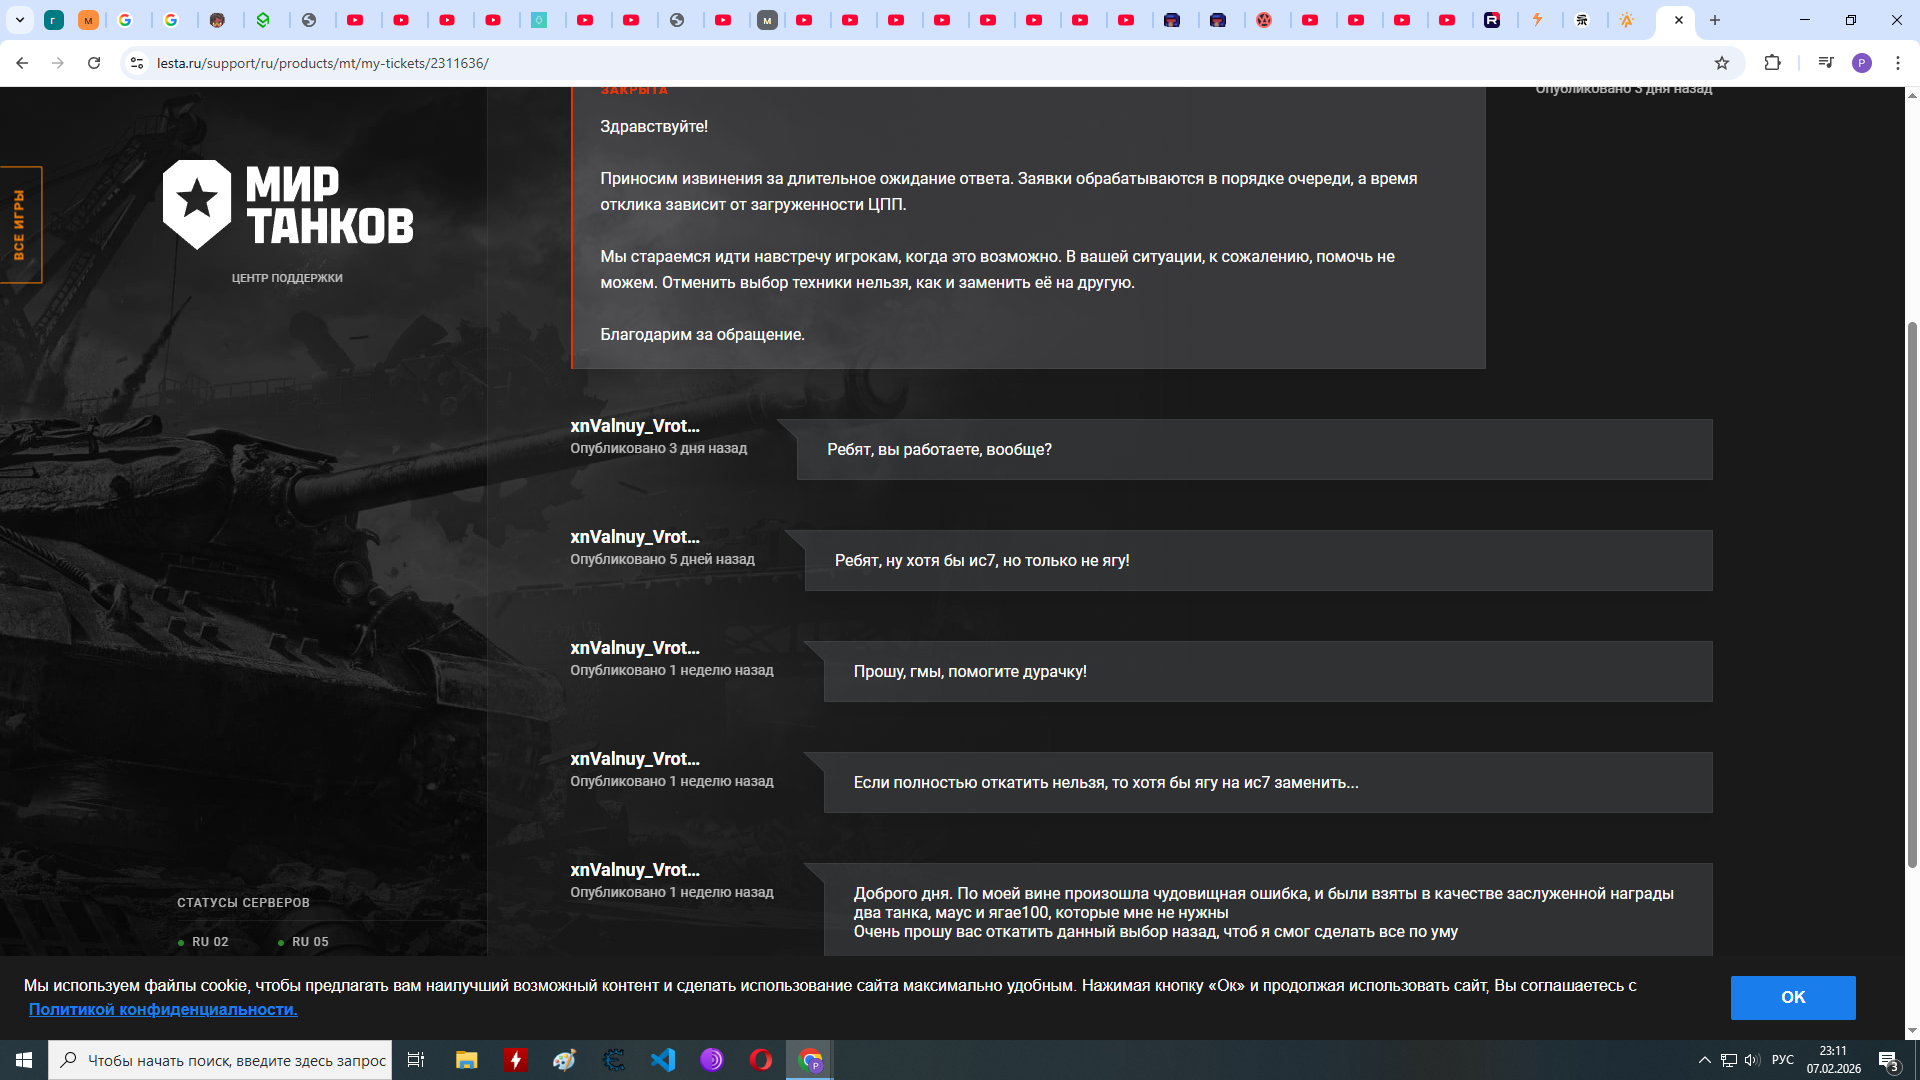Open the Политикой конфиденциальности link

click(x=163, y=1009)
